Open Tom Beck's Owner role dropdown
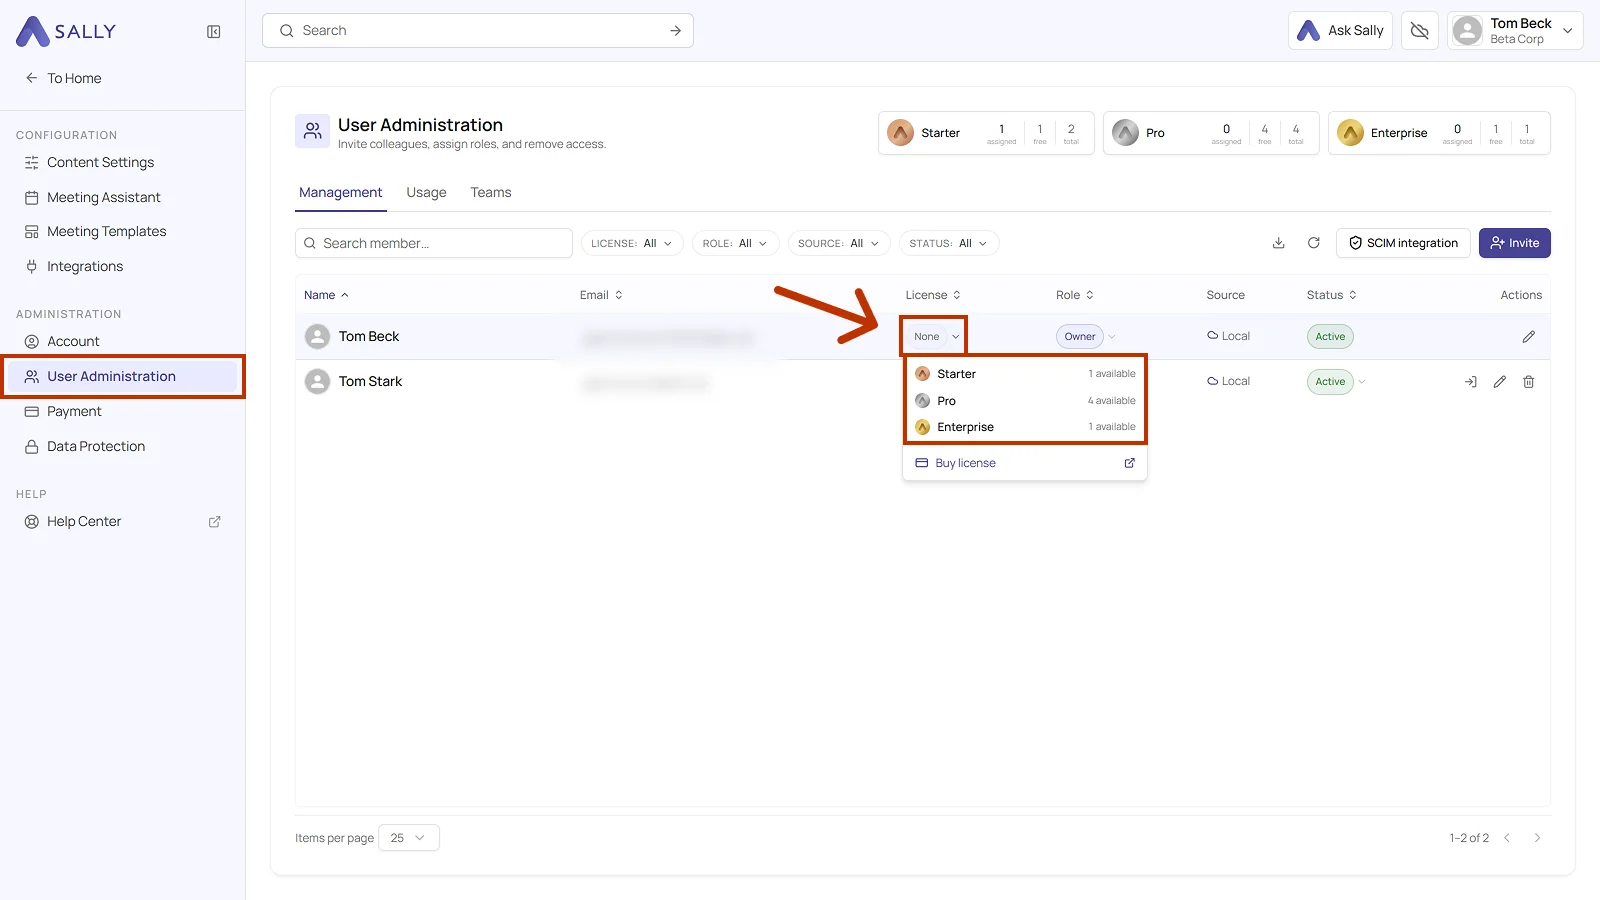 1085,336
